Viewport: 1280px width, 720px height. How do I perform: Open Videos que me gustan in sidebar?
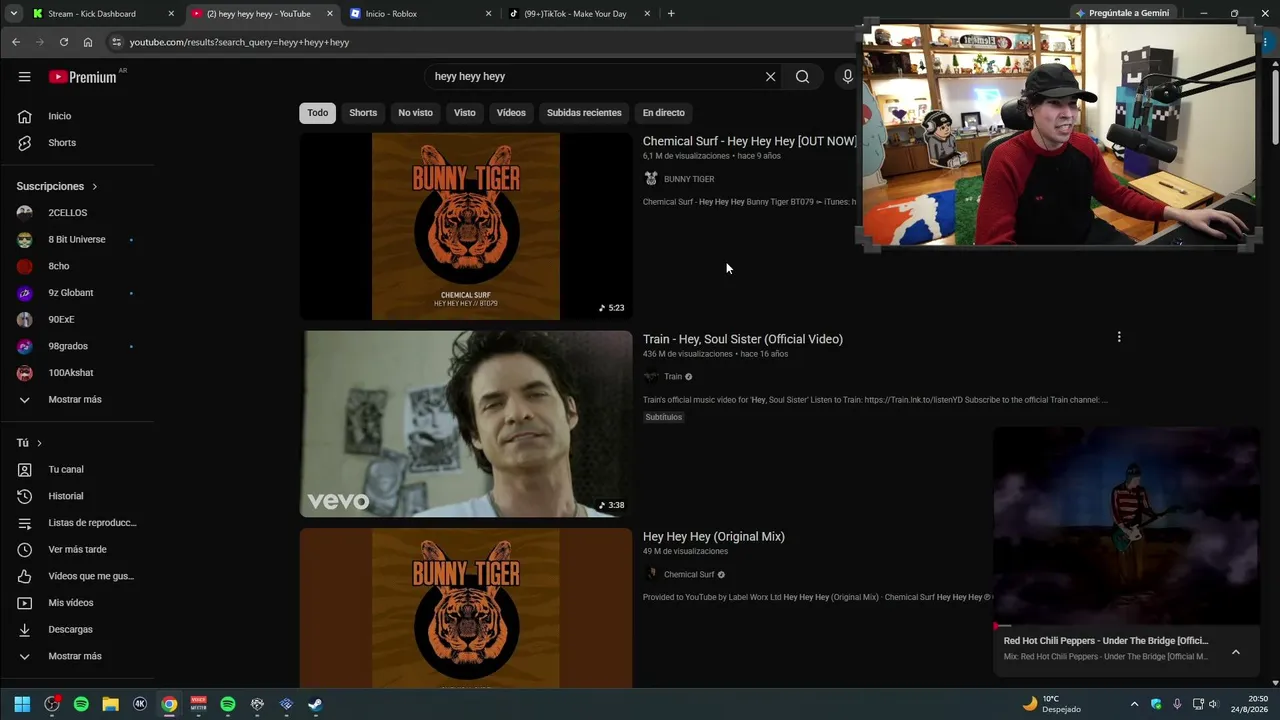point(77,576)
